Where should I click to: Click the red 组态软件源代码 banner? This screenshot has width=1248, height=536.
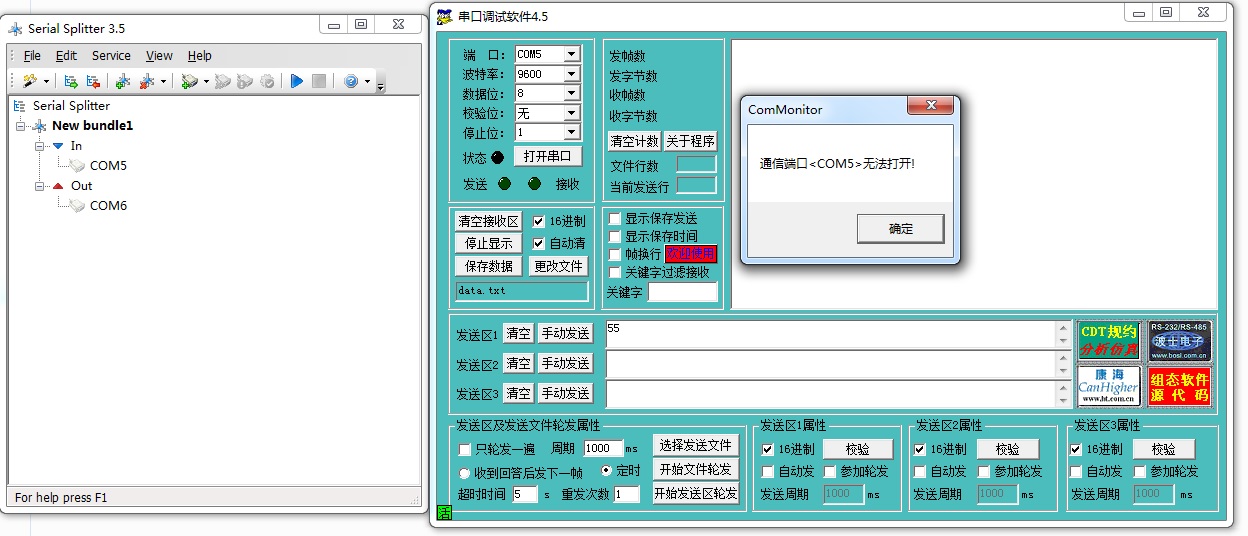(x=1179, y=386)
